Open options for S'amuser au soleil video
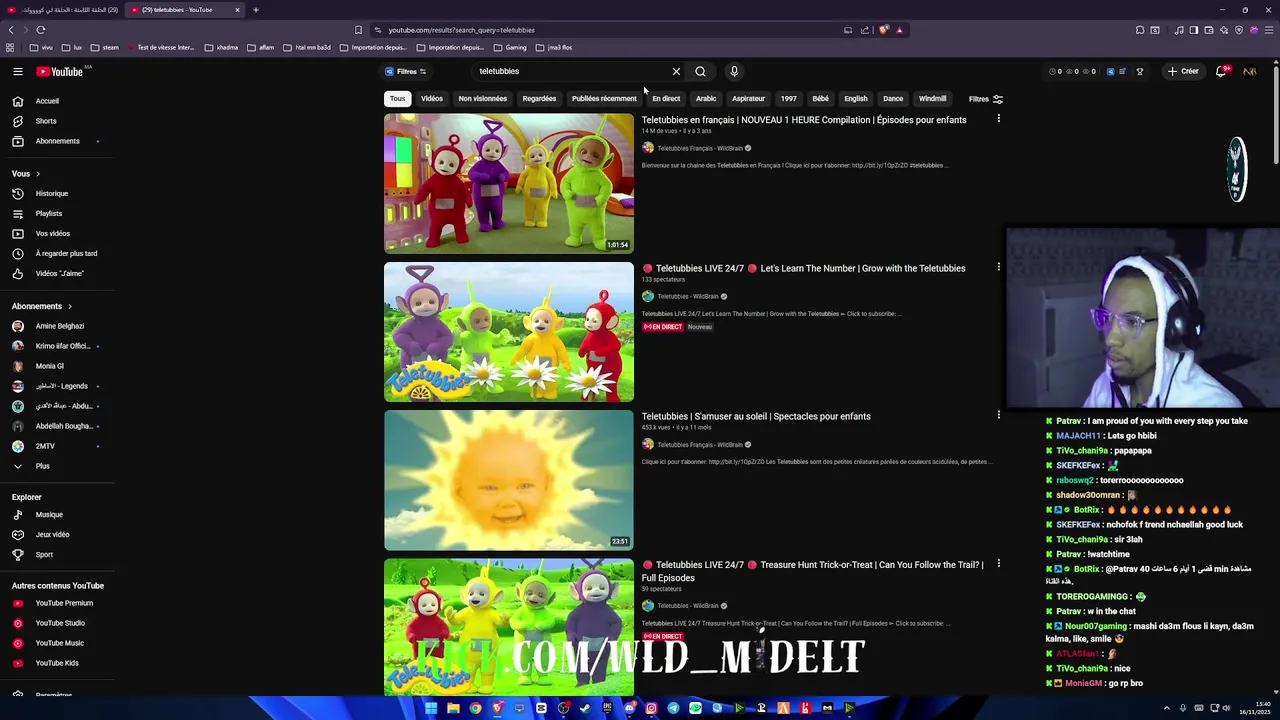 click(998, 415)
